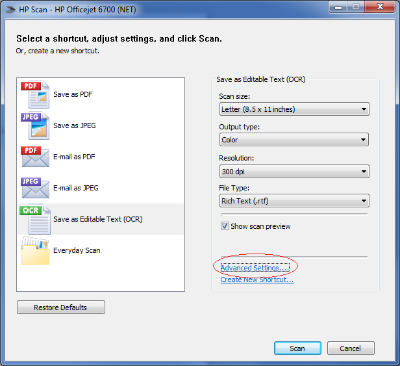This screenshot has width=400, height=366.
Task: Click the Restore Defaults button
Action: [x=61, y=307]
